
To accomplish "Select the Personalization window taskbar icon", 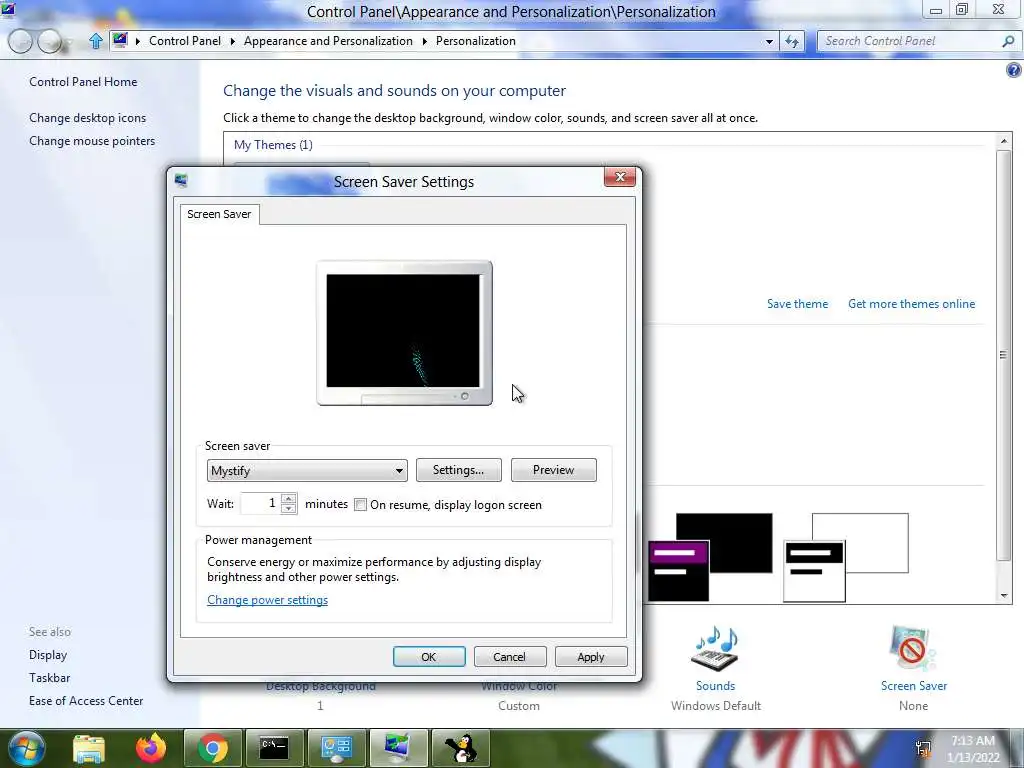I will [x=398, y=748].
